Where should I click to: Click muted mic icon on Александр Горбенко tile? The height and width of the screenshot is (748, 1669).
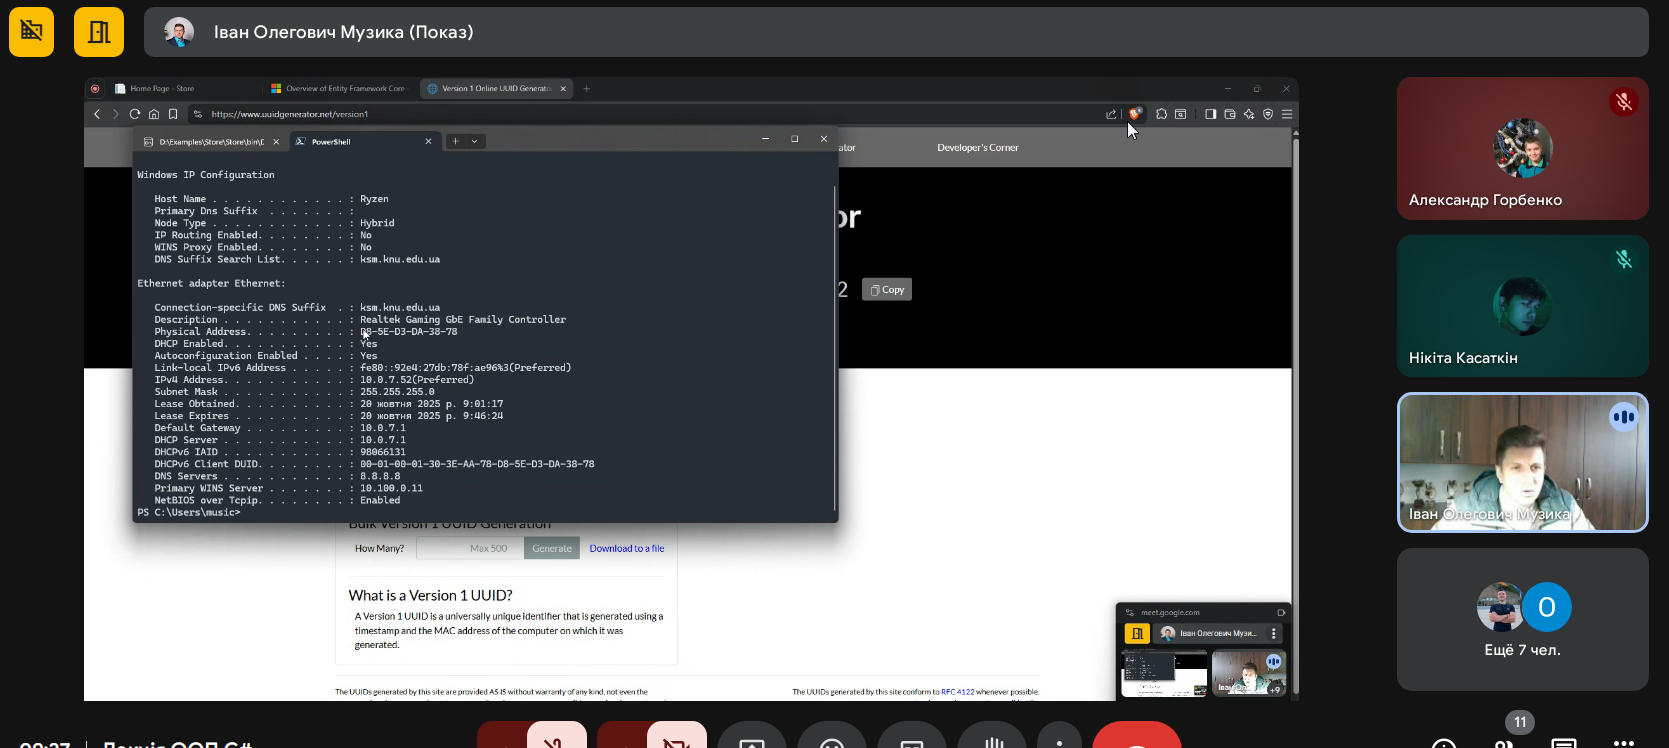(x=1624, y=102)
